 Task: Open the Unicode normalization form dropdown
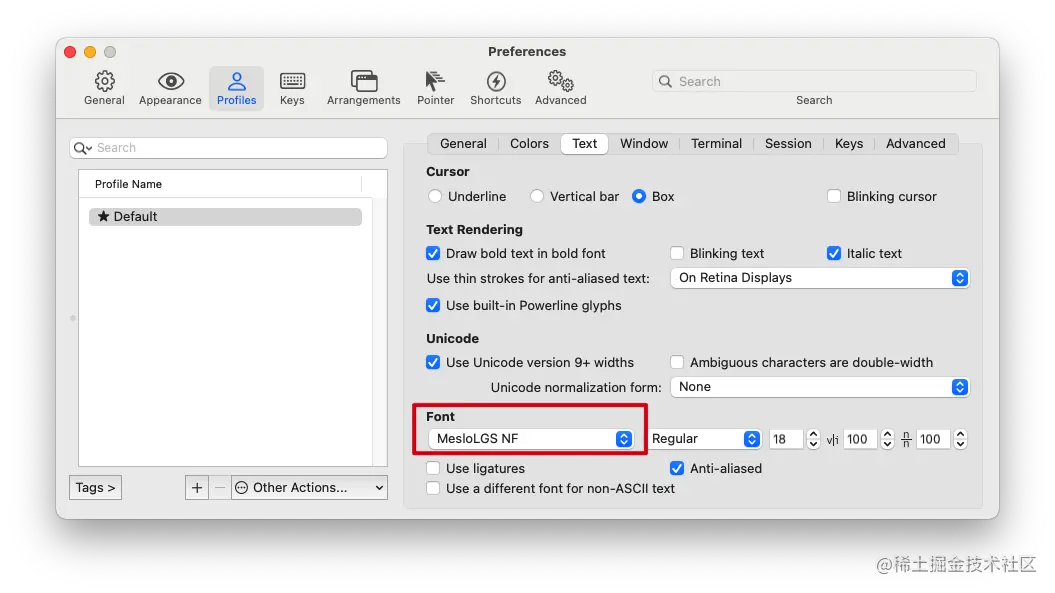(x=818, y=387)
